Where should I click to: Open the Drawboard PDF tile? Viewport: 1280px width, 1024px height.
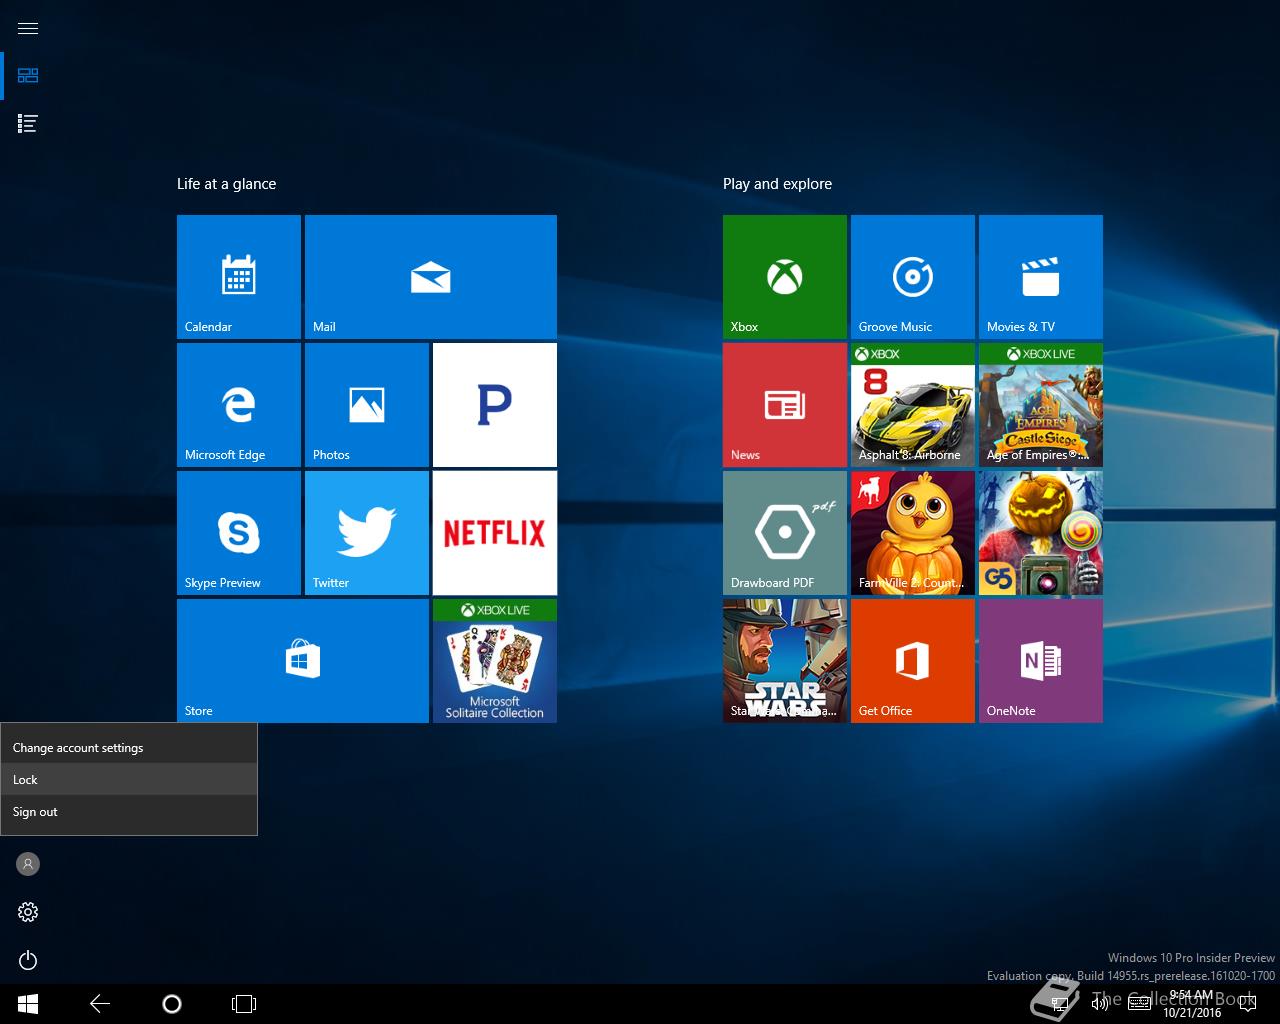pyautogui.click(x=785, y=533)
